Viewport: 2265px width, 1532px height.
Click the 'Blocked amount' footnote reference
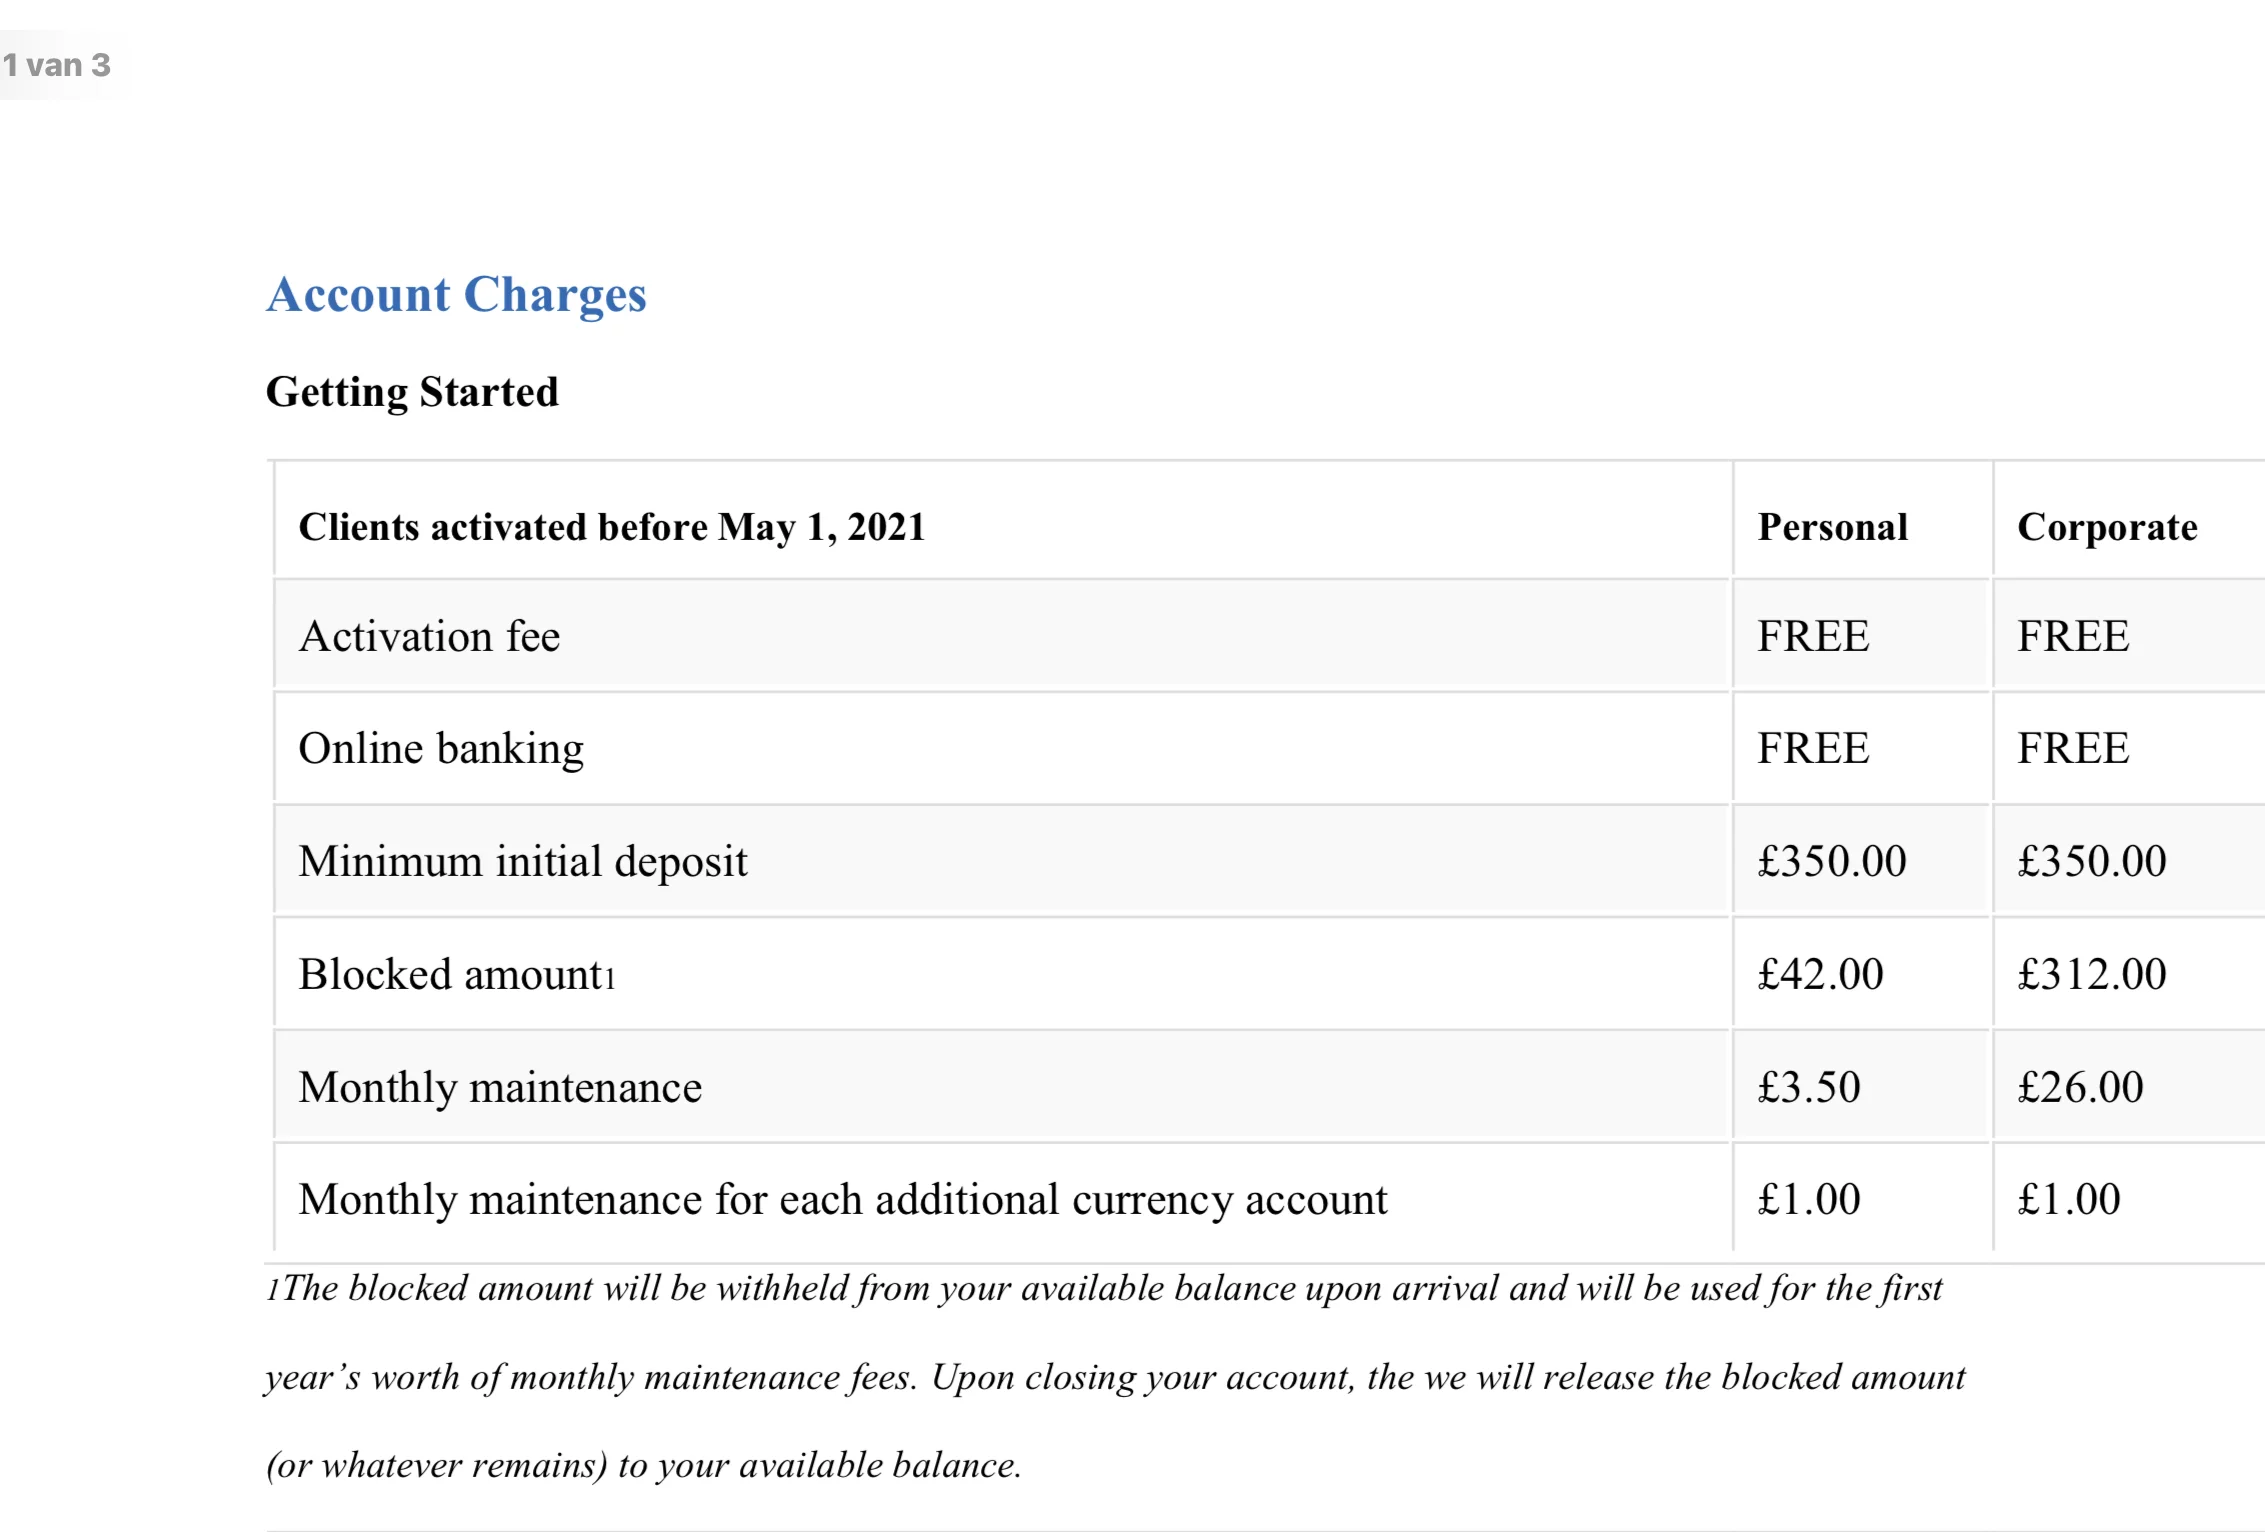click(x=609, y=978)
